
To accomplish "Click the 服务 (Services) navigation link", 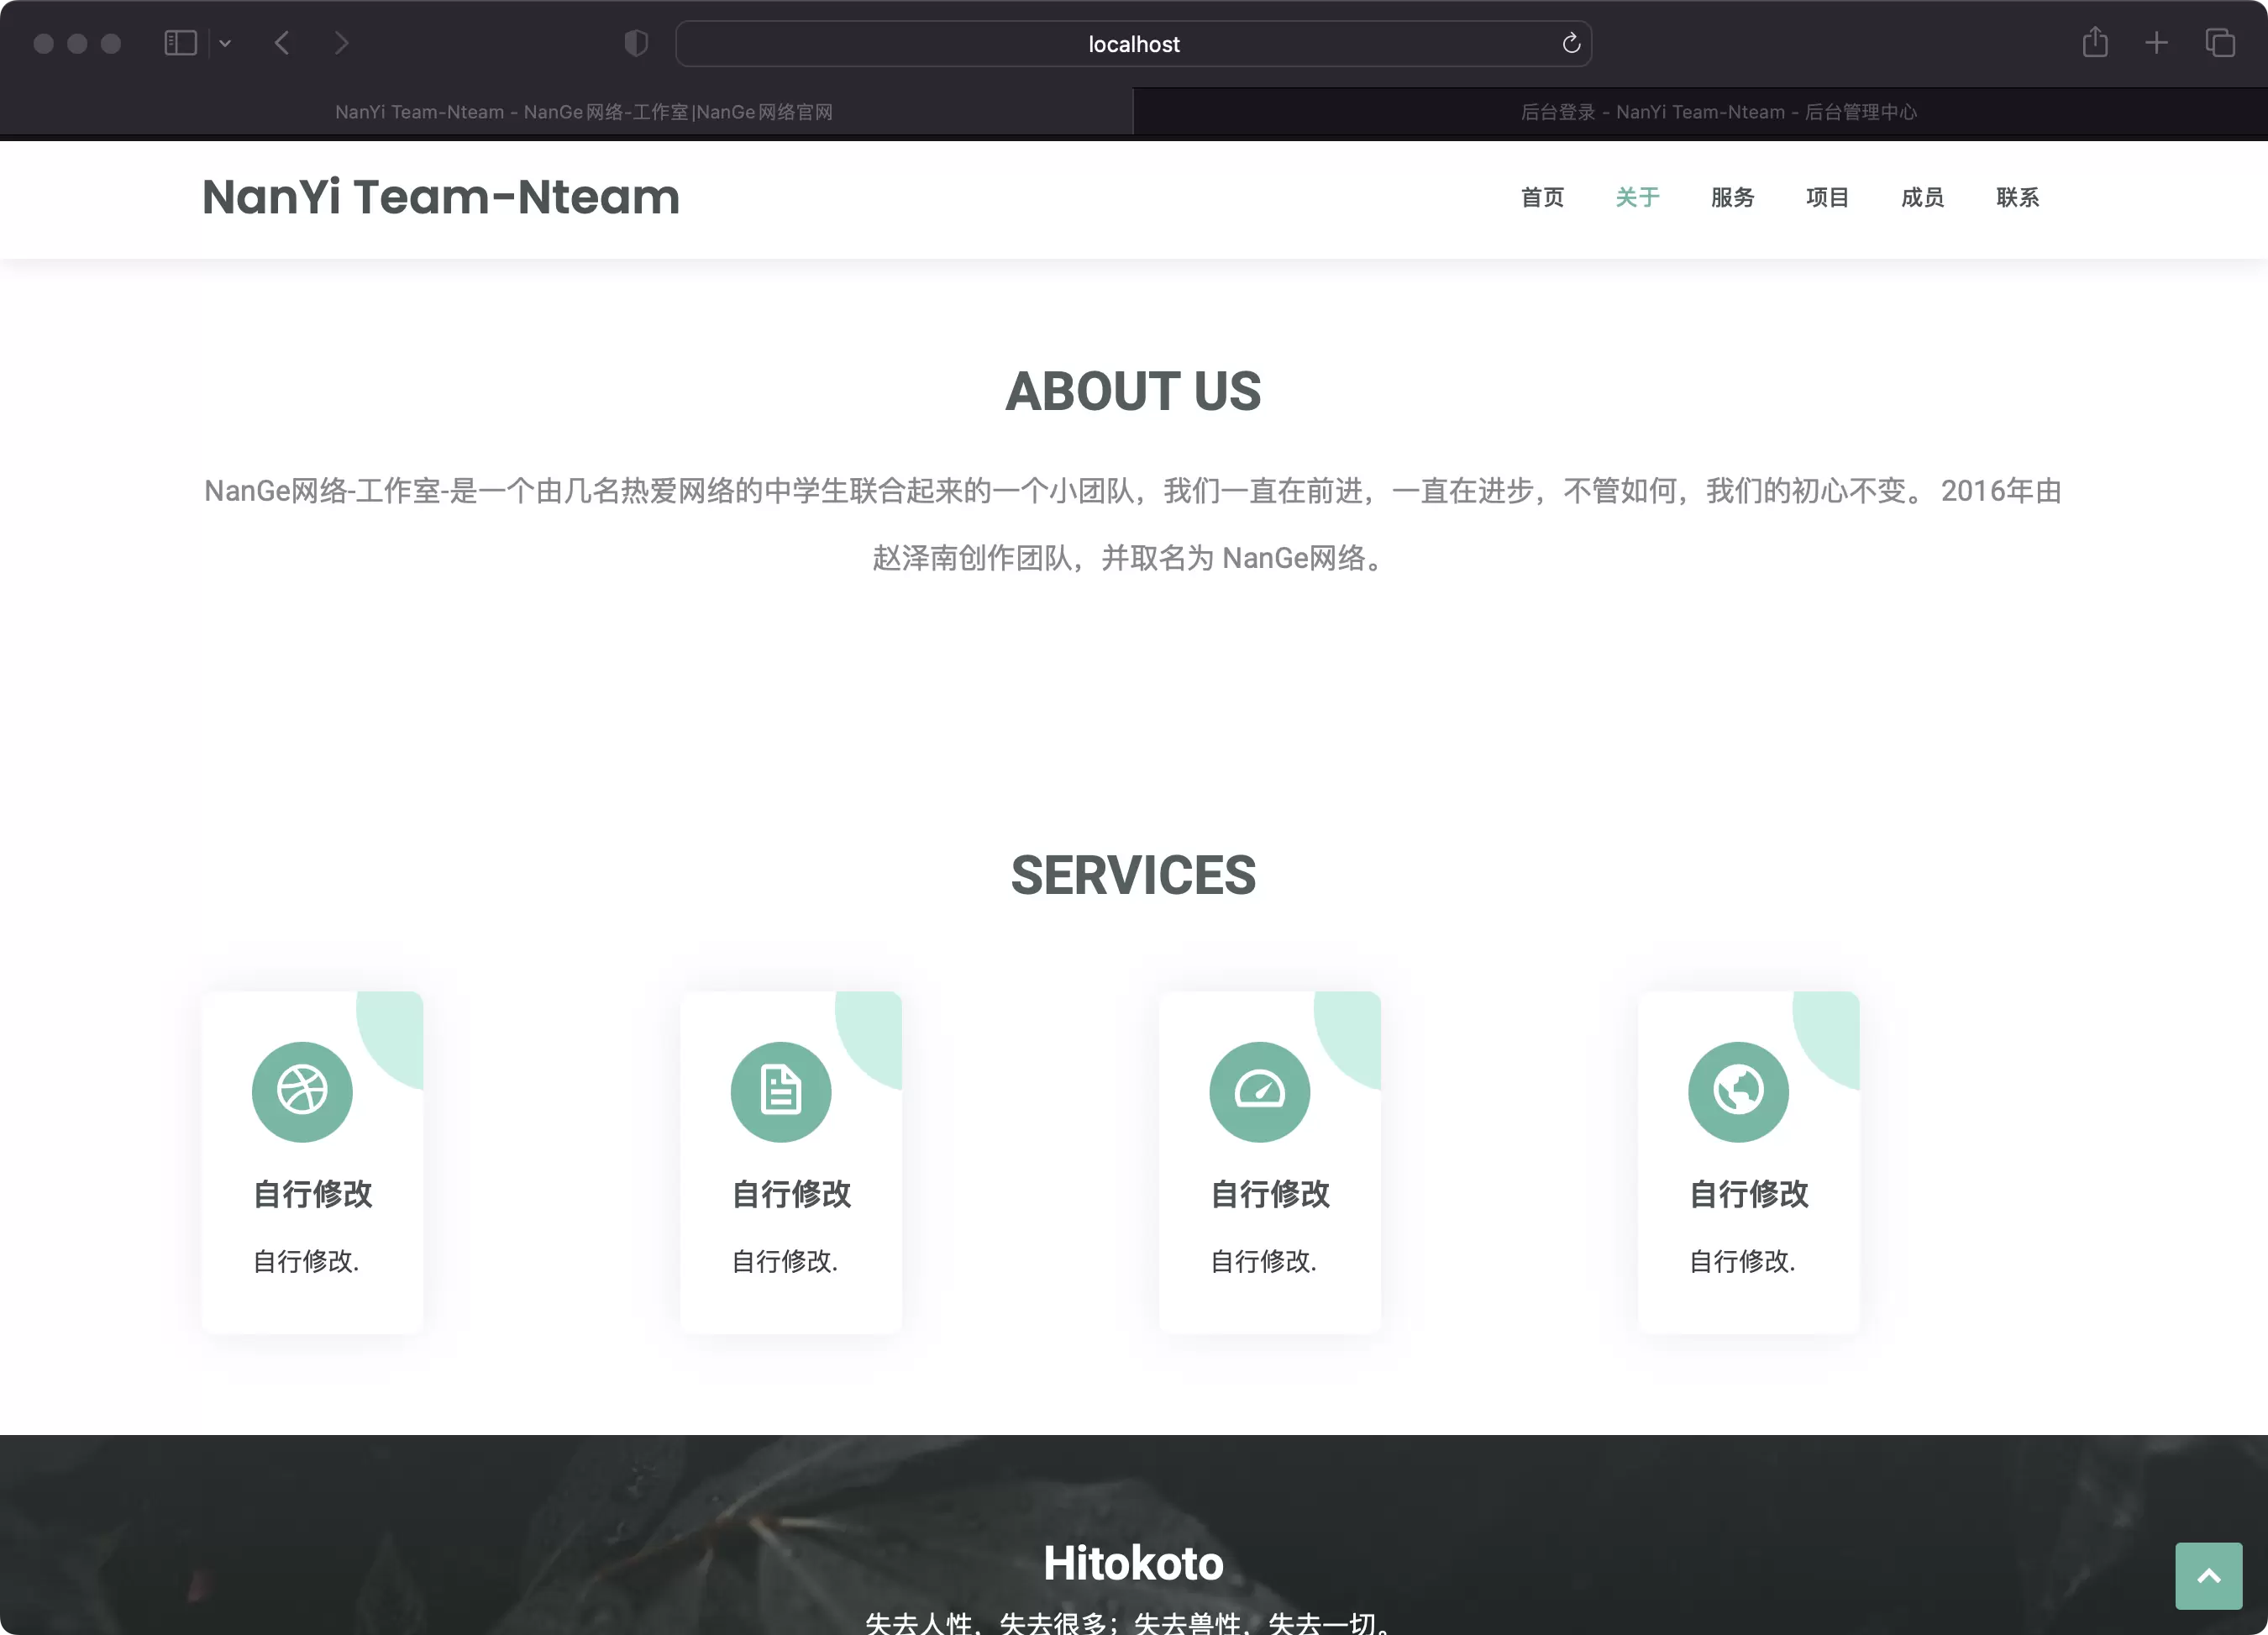I will (x=1733, y=197).
